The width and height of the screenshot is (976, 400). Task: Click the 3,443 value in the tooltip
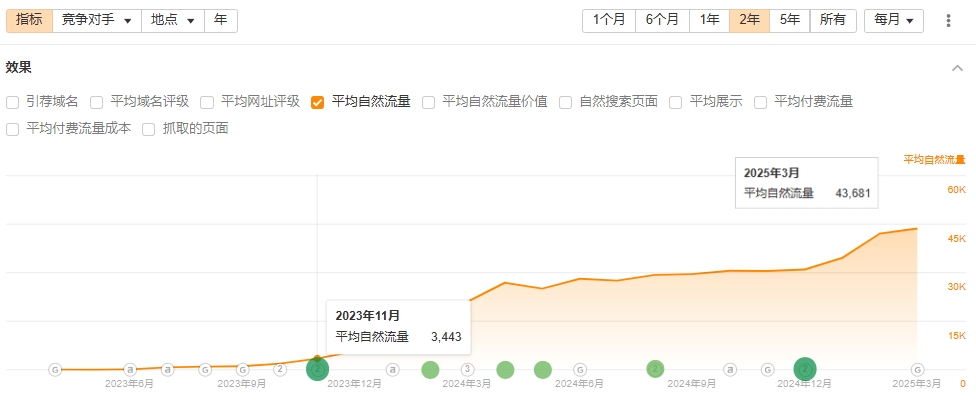[x=446, y=337]
